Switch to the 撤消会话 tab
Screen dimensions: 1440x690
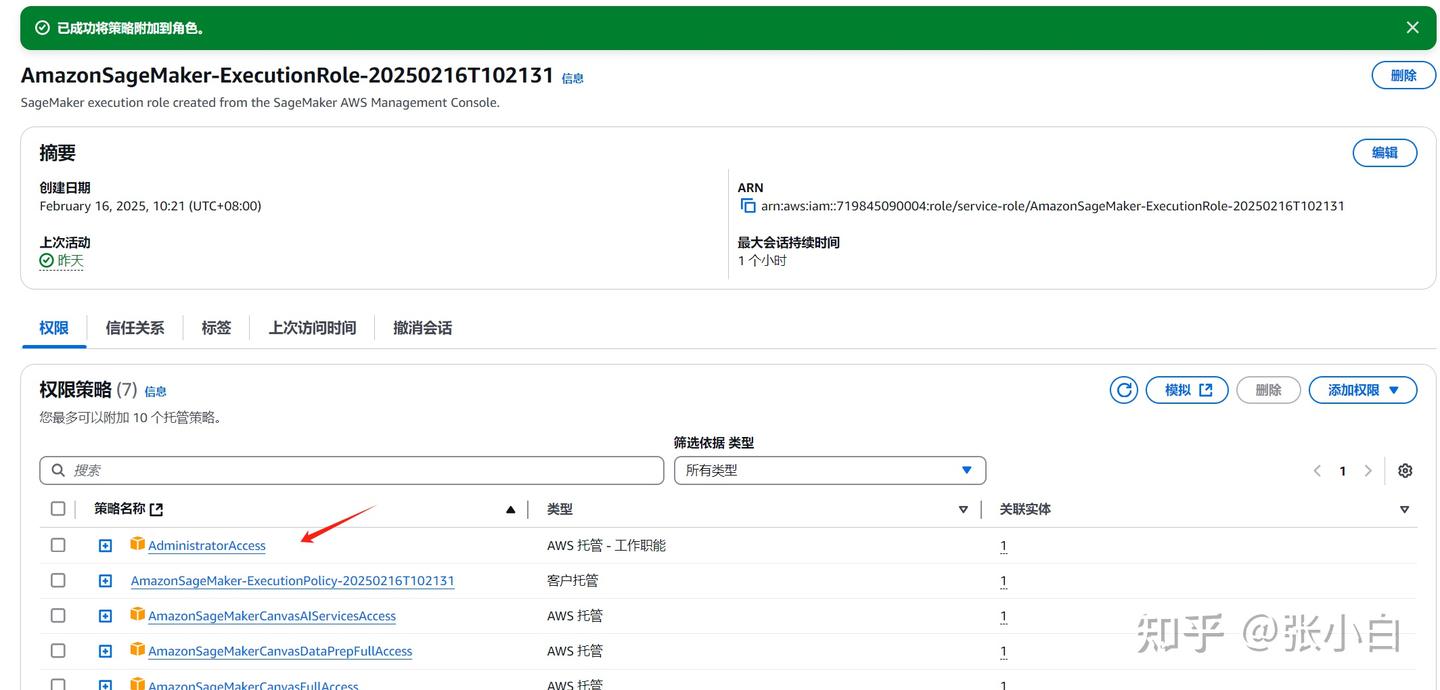422,328
